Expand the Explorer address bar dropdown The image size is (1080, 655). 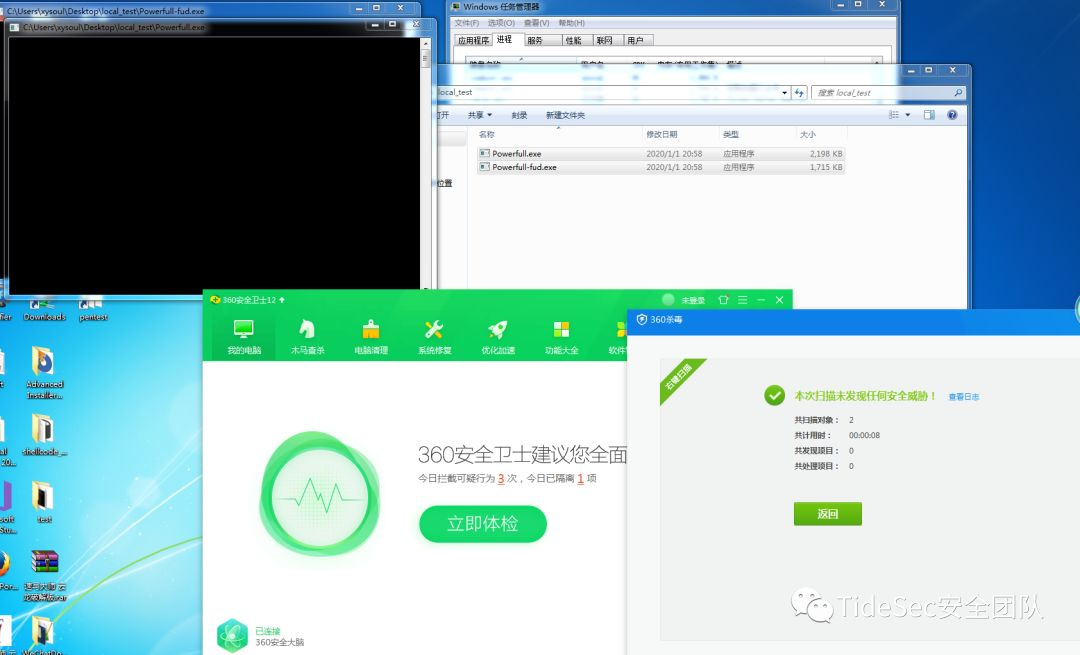coord(785,92)
